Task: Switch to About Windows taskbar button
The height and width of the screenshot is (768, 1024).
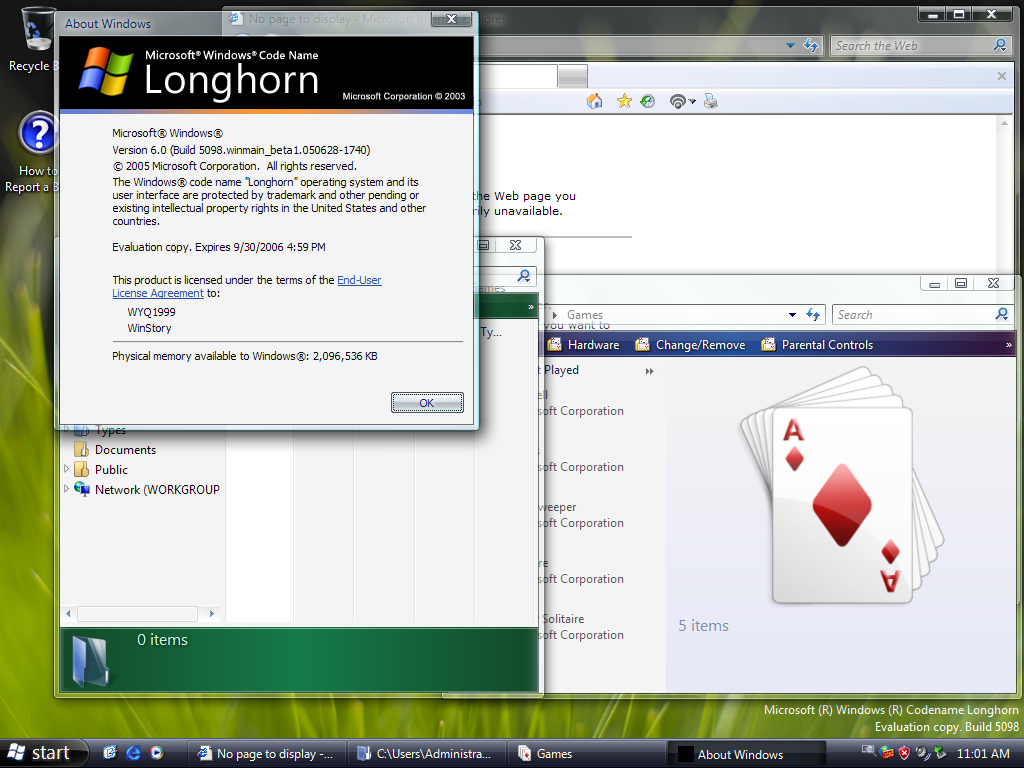Action: coord(748,754)
